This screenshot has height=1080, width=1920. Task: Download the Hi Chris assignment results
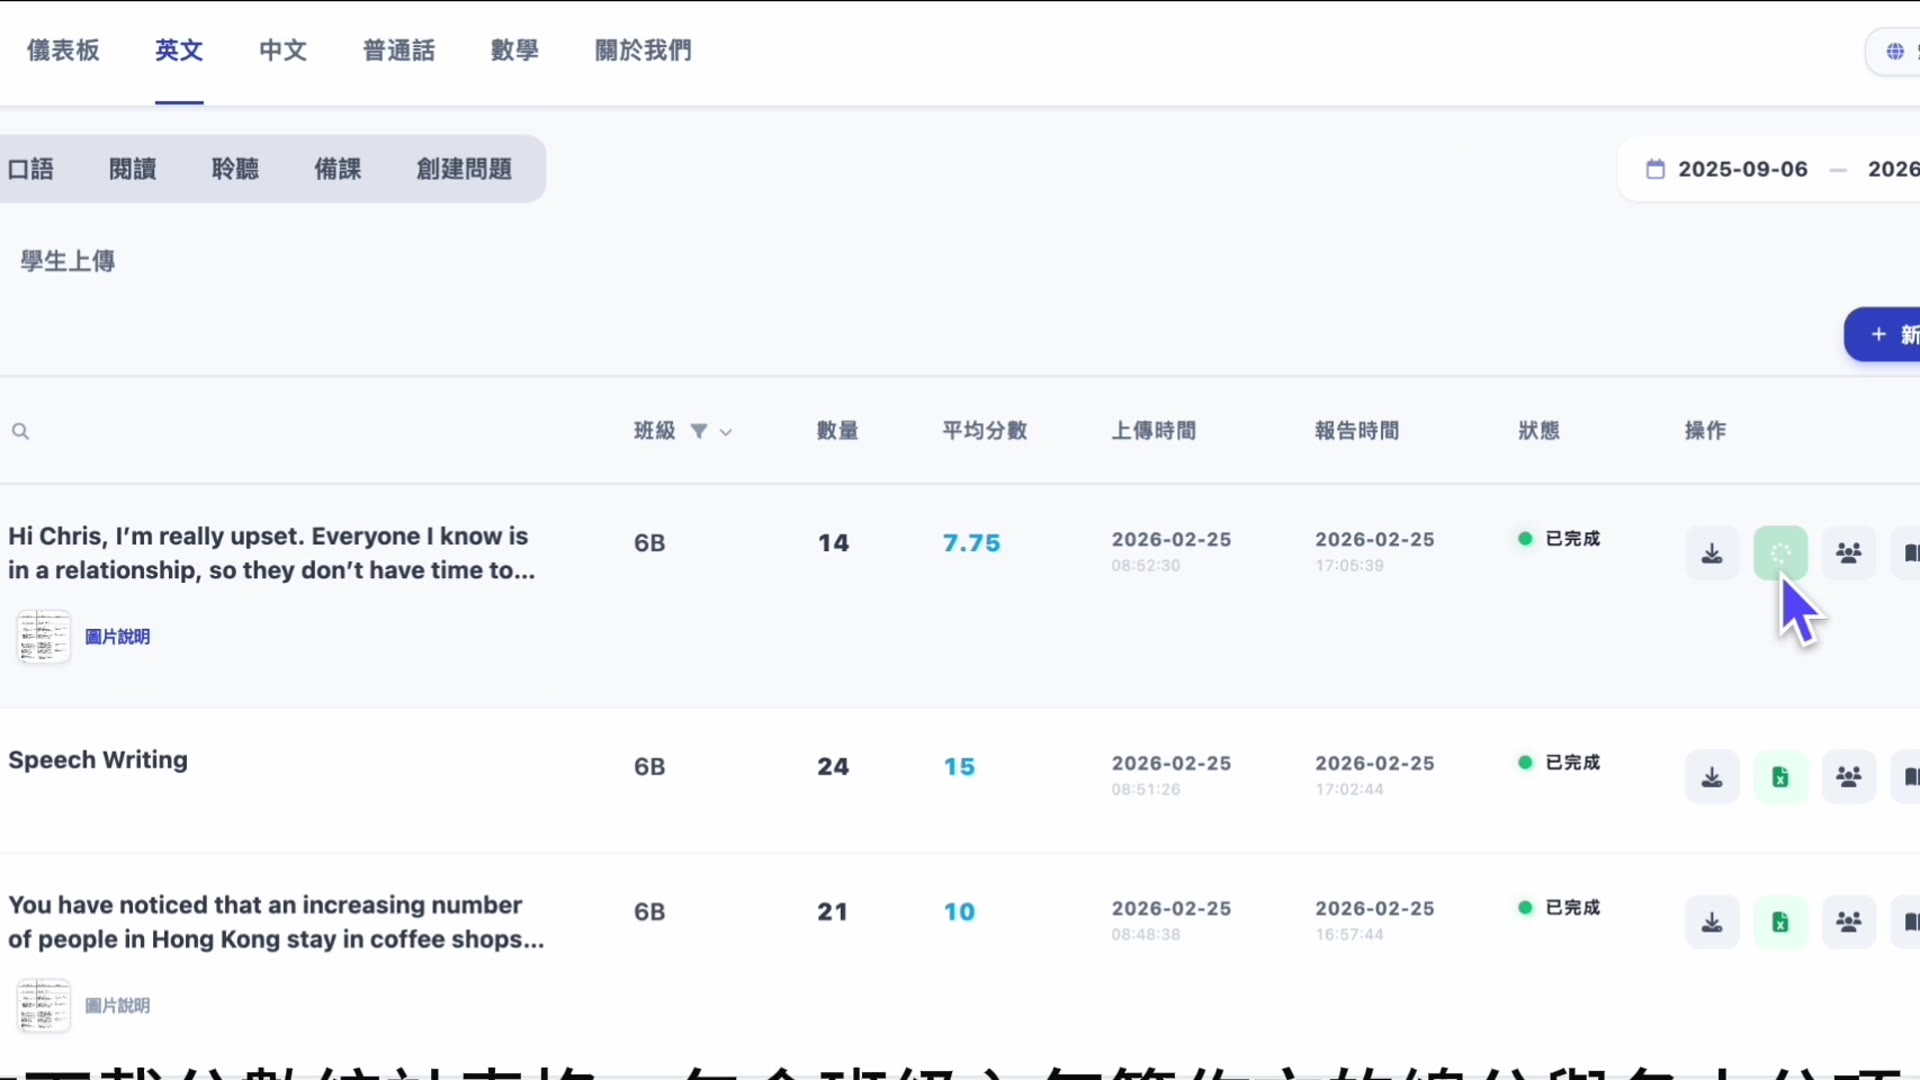[x=1711, y=553]
